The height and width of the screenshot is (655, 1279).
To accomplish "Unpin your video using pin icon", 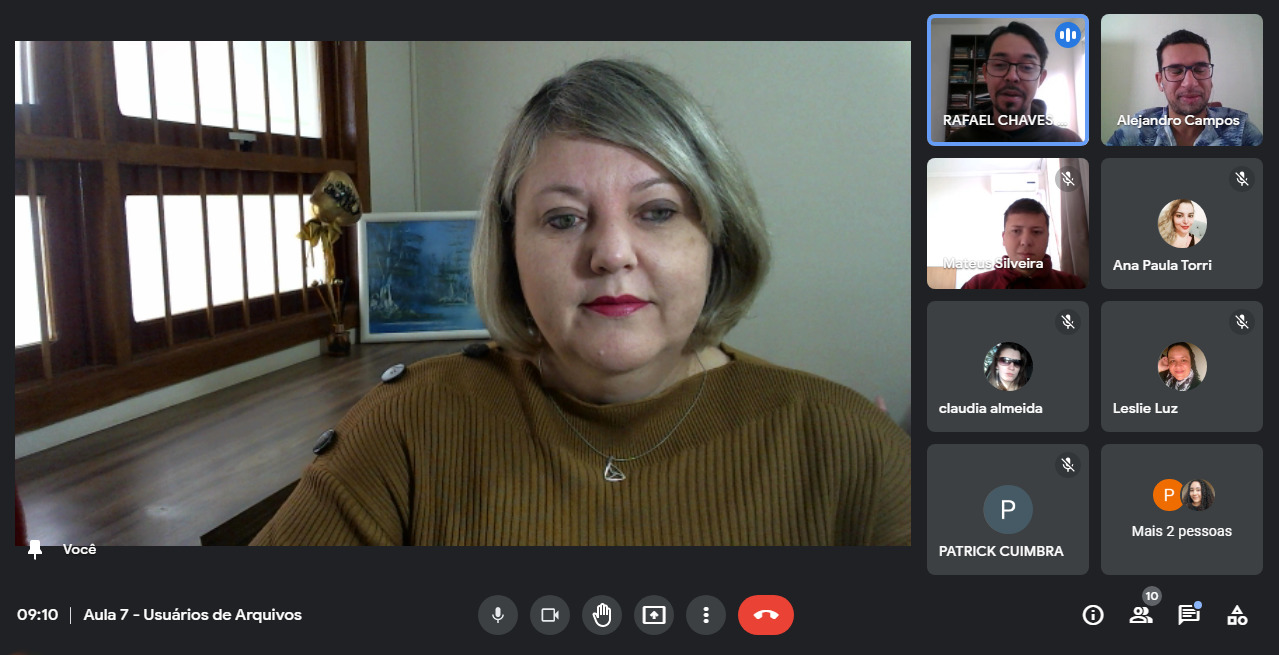I will click(x=36, y=549).
